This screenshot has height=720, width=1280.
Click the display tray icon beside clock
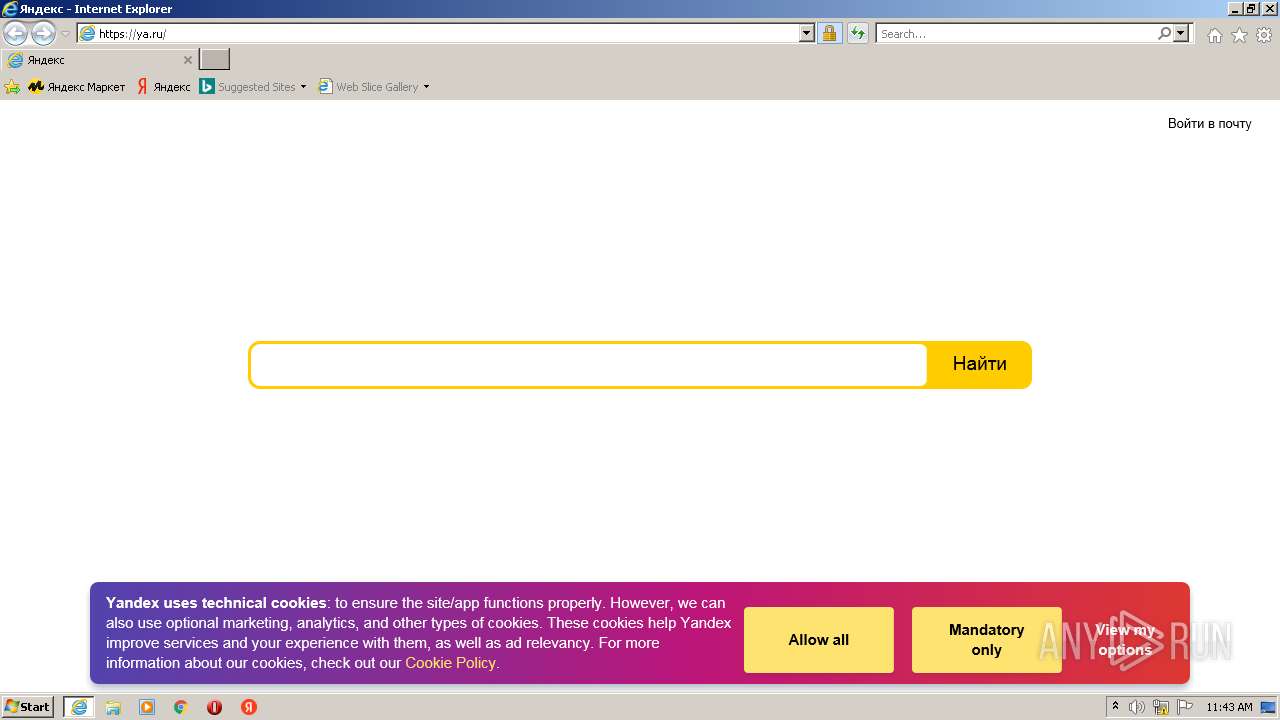coord(1268,707)
